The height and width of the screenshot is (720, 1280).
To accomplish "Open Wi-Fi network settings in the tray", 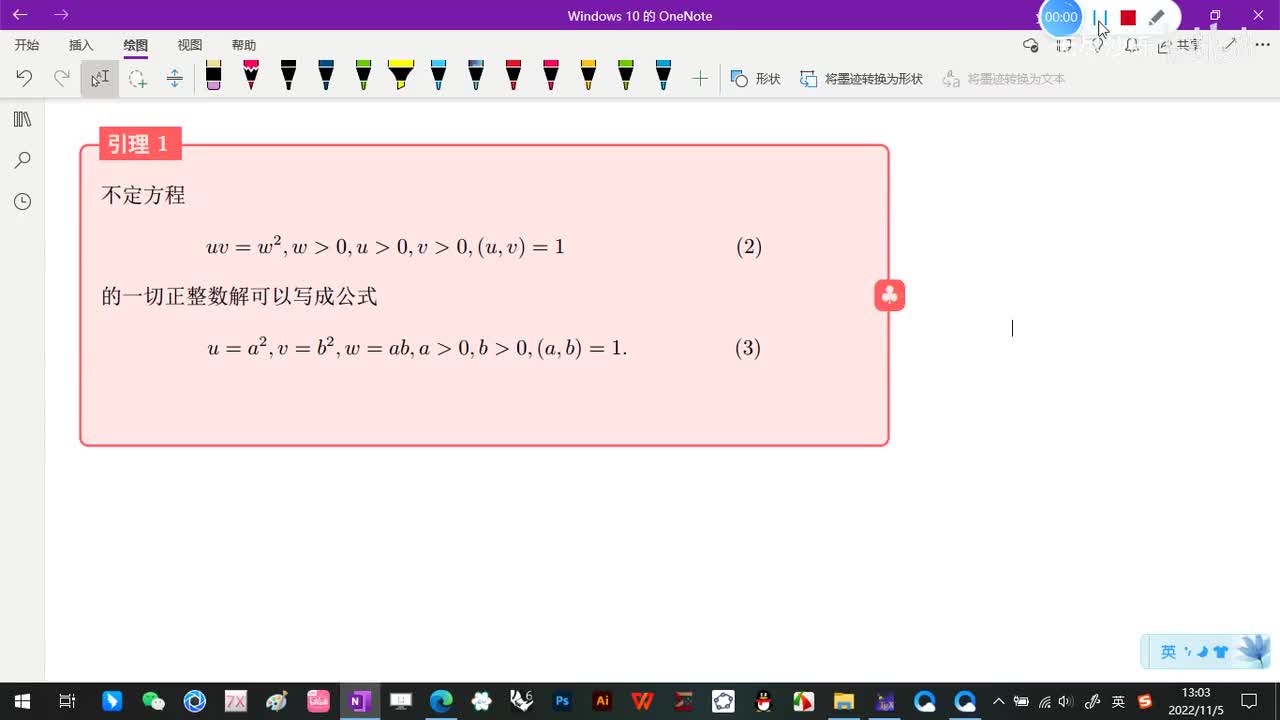I will coord(1044,701).
